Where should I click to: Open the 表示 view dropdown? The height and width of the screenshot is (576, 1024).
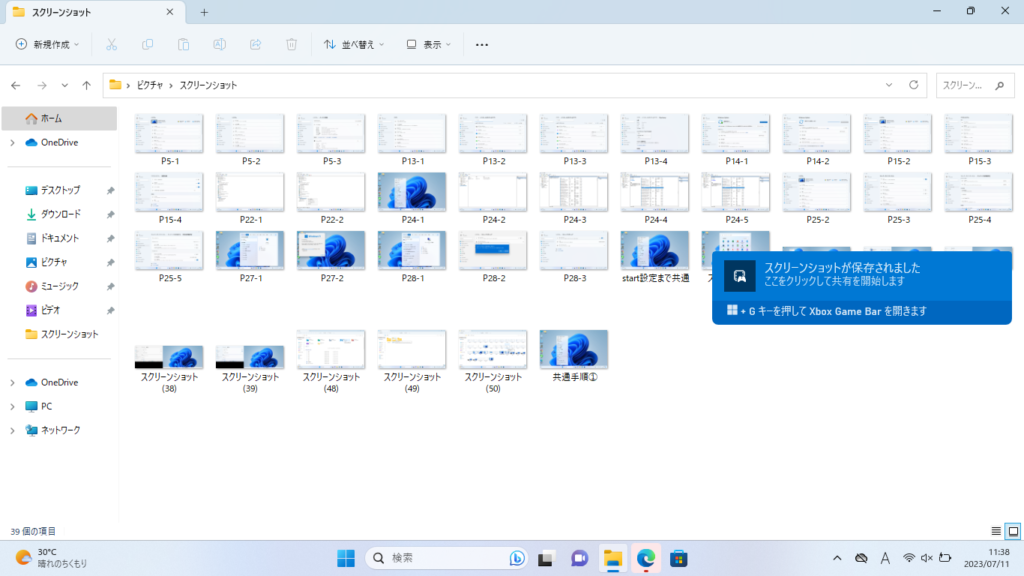click(429, 44)
